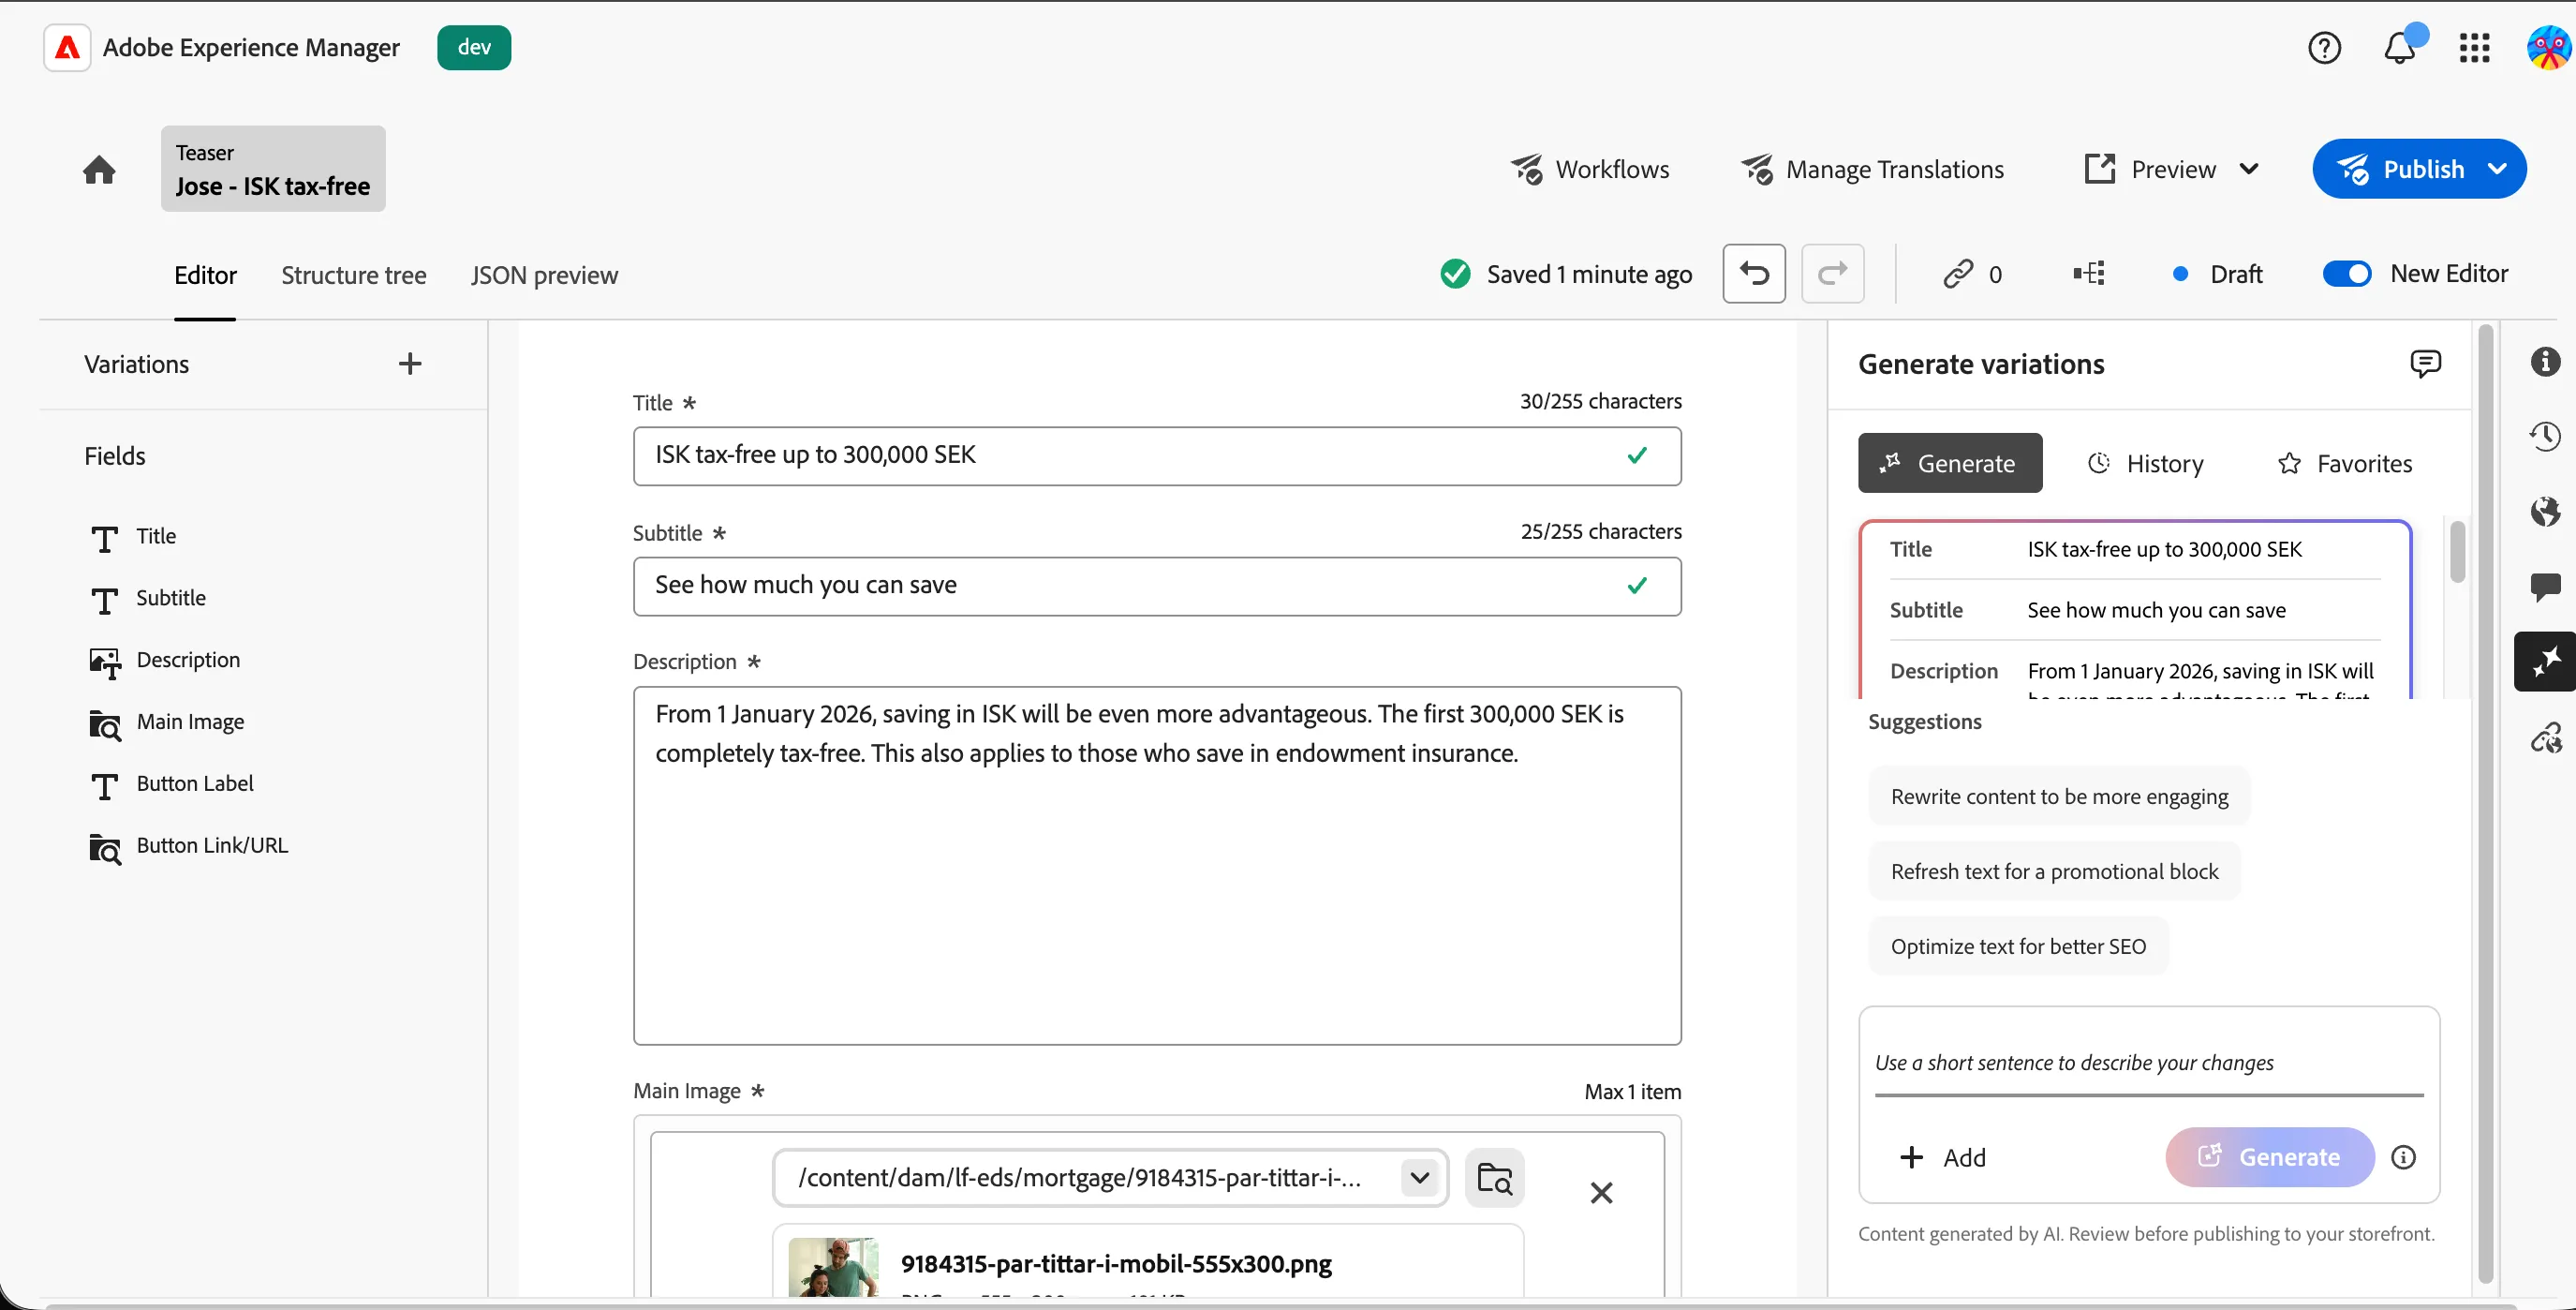The width and height of the screenshot is (2576, 1310).
Task: Open the comment icon in Generate variations header
Action: click(2425, 363)
